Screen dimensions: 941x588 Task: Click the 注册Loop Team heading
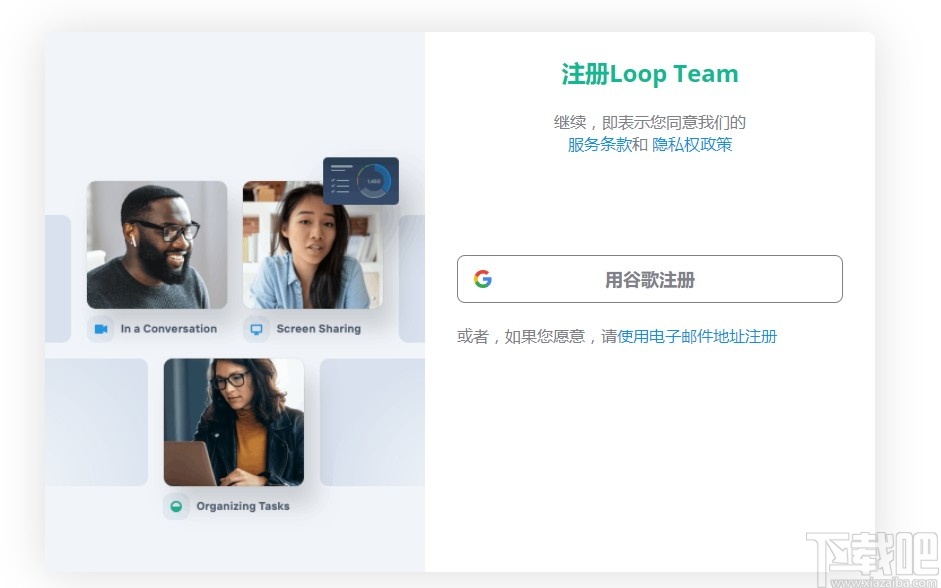point(649,73)
